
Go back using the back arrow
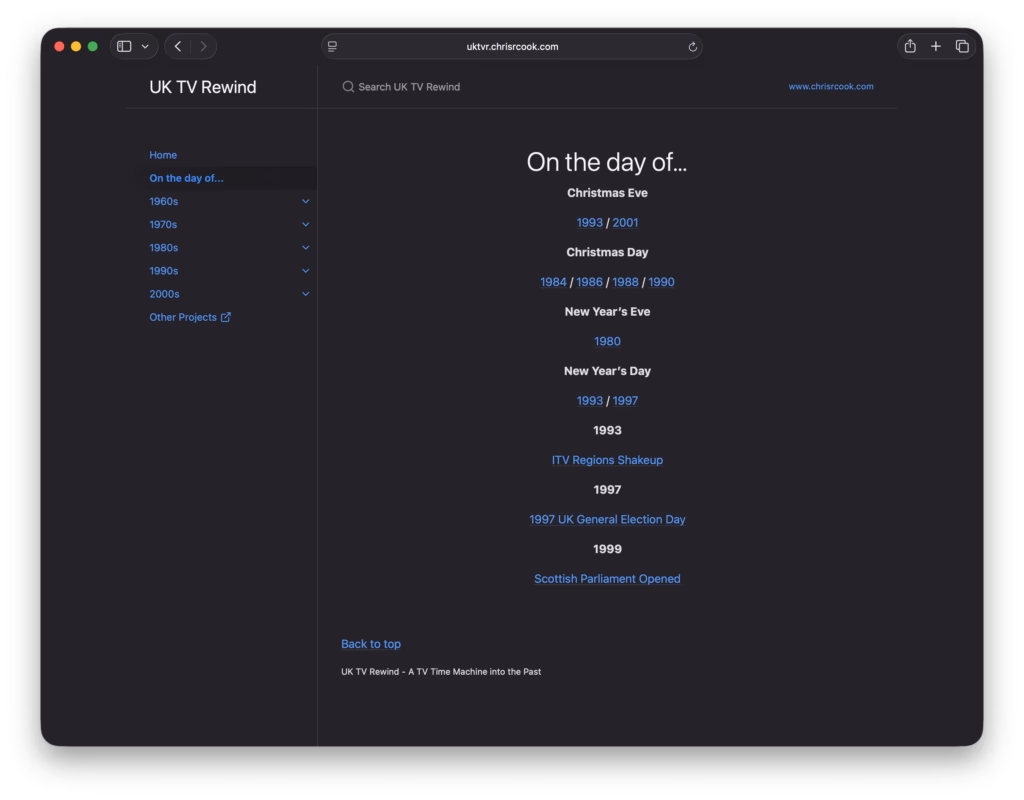pos(178,46)
